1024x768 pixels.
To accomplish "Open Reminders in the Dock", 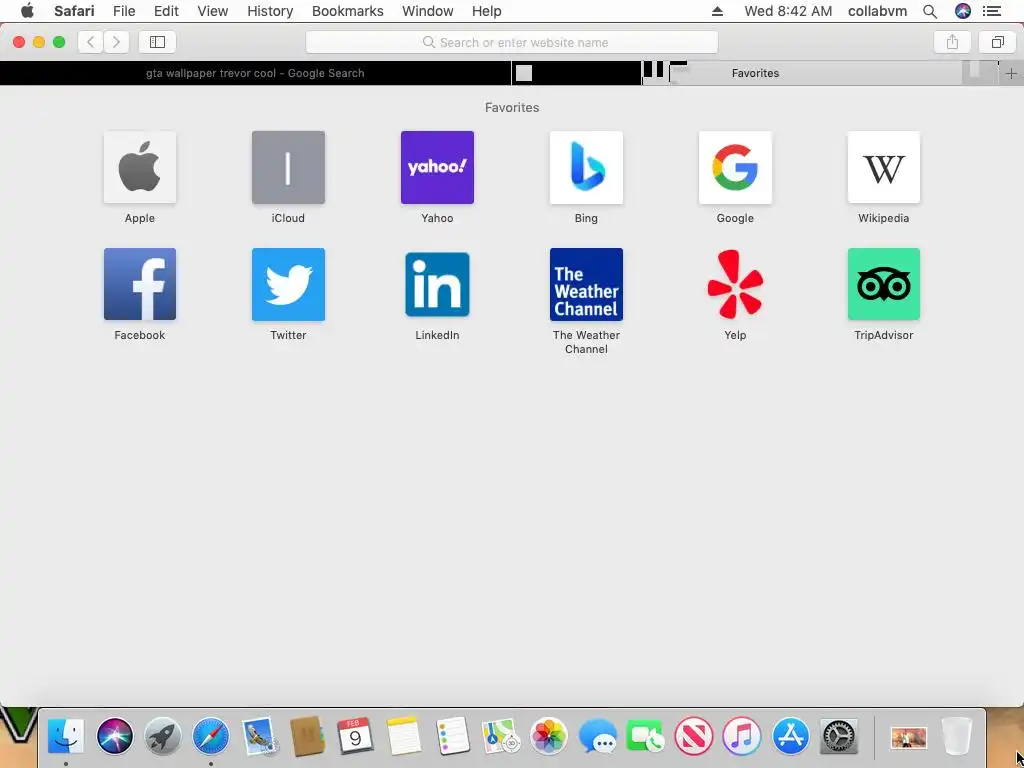I will (452, 737).
